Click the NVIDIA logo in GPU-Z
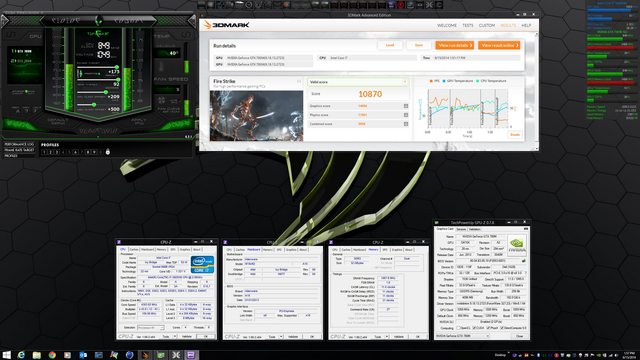The image size is (640, 360). point(517,244)
